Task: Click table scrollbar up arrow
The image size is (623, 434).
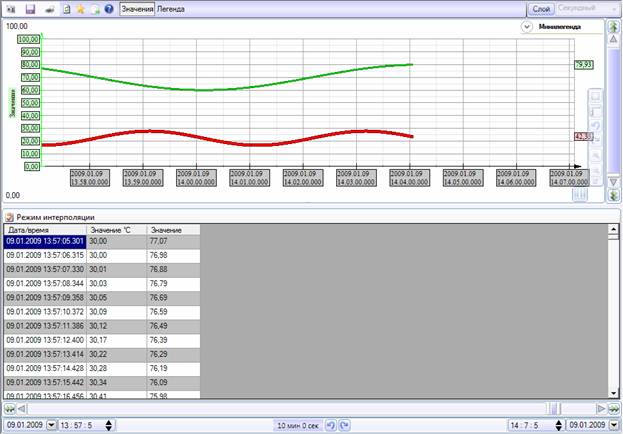Action: tap(613, 229)
